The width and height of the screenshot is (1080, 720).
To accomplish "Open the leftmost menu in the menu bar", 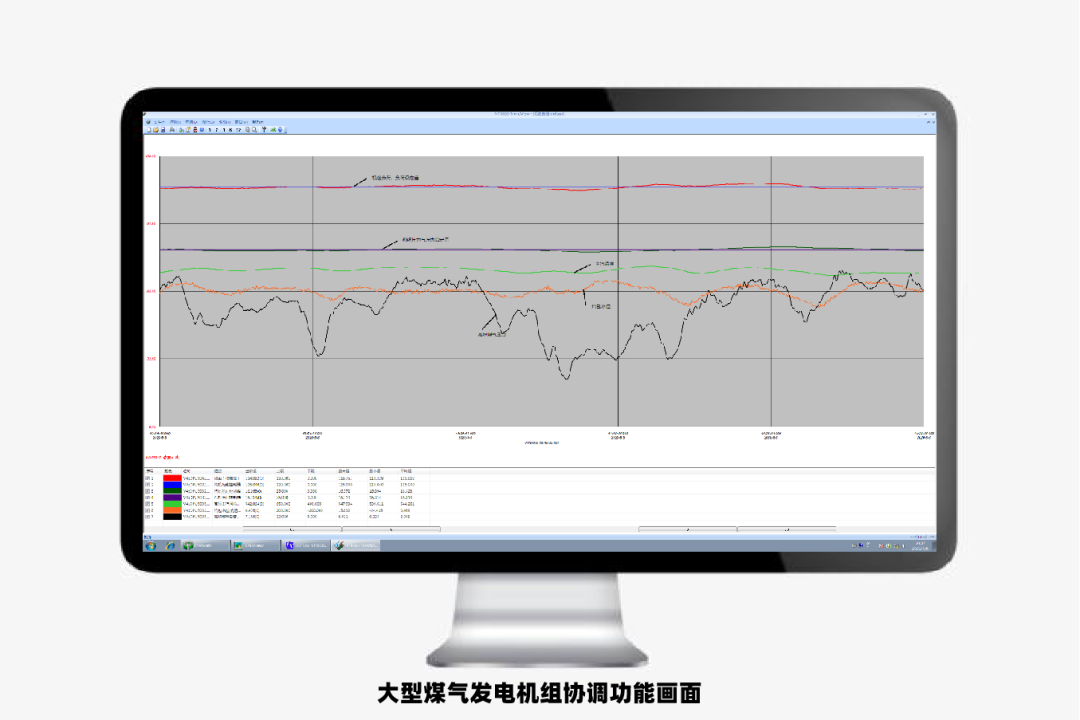I will tap(157, 122).
